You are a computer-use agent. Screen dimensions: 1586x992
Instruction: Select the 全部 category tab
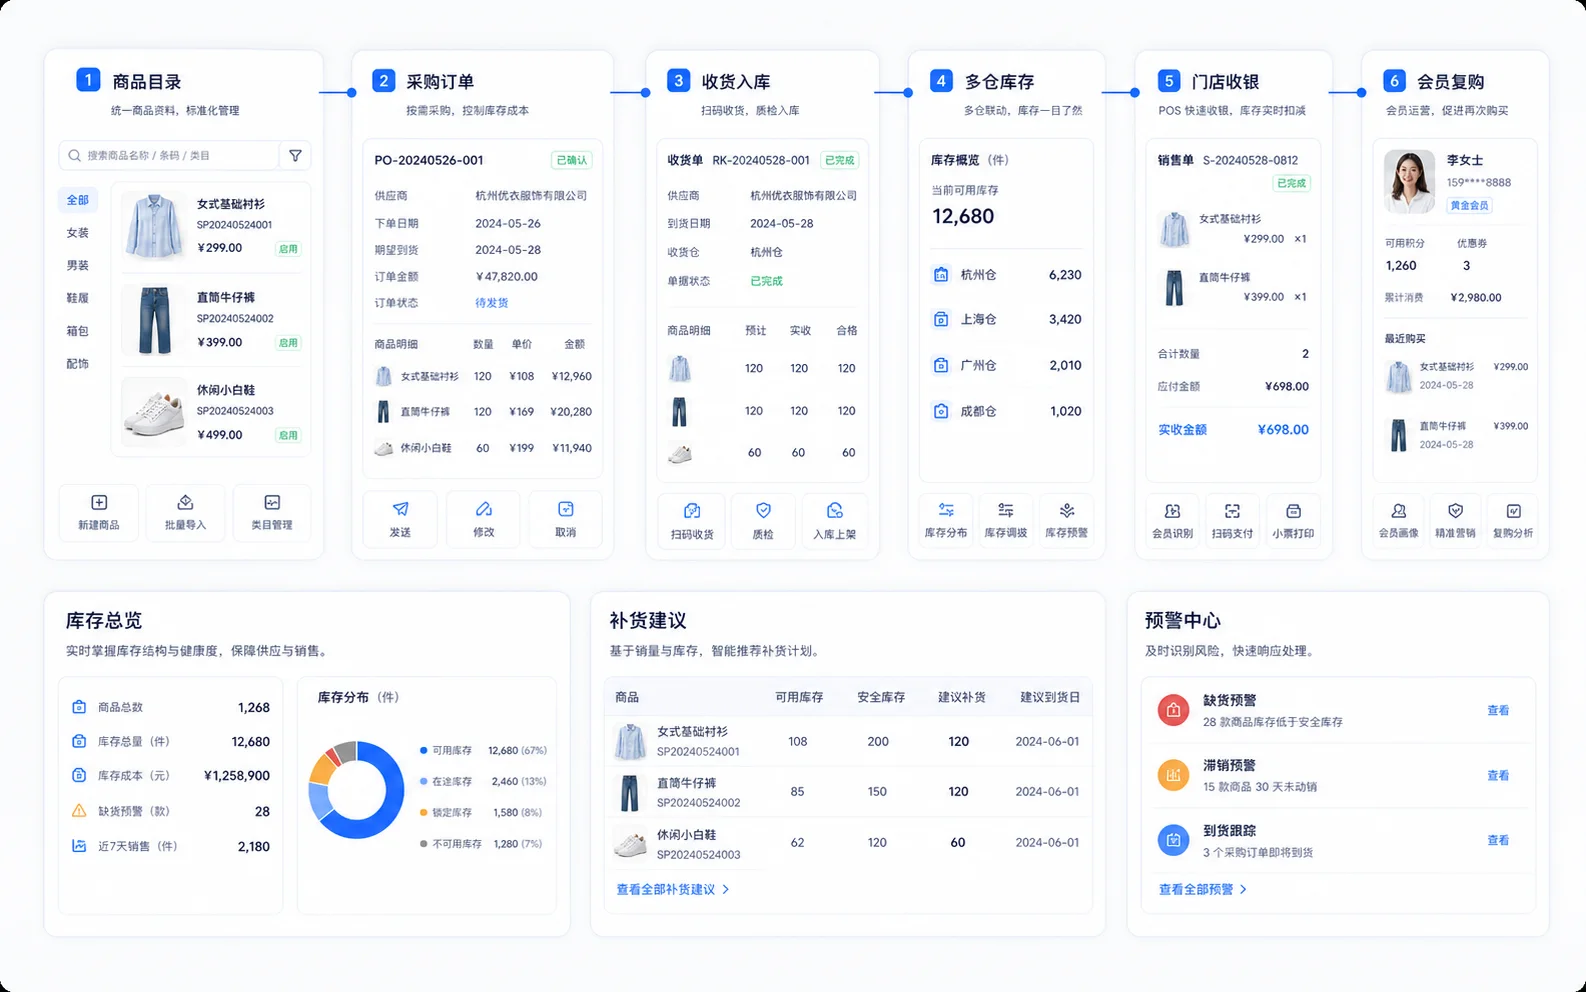[78, 200]
